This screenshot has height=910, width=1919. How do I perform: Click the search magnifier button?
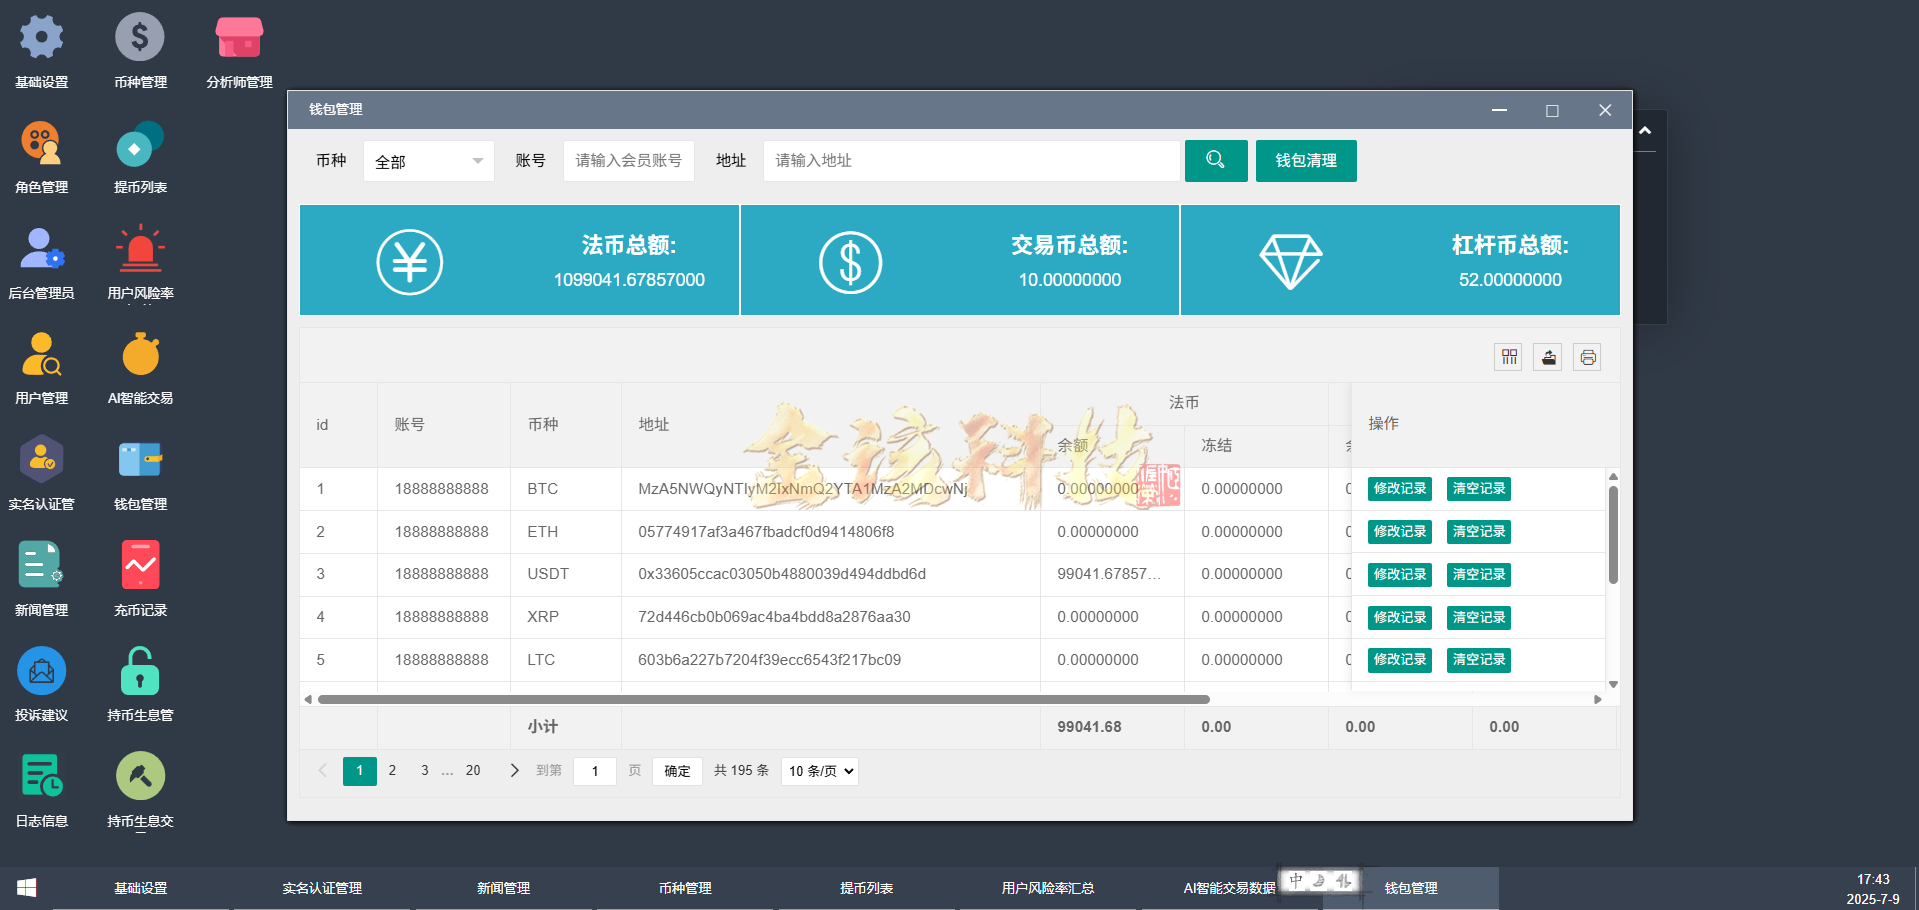pyautogui.click(x=1215, y=160)
